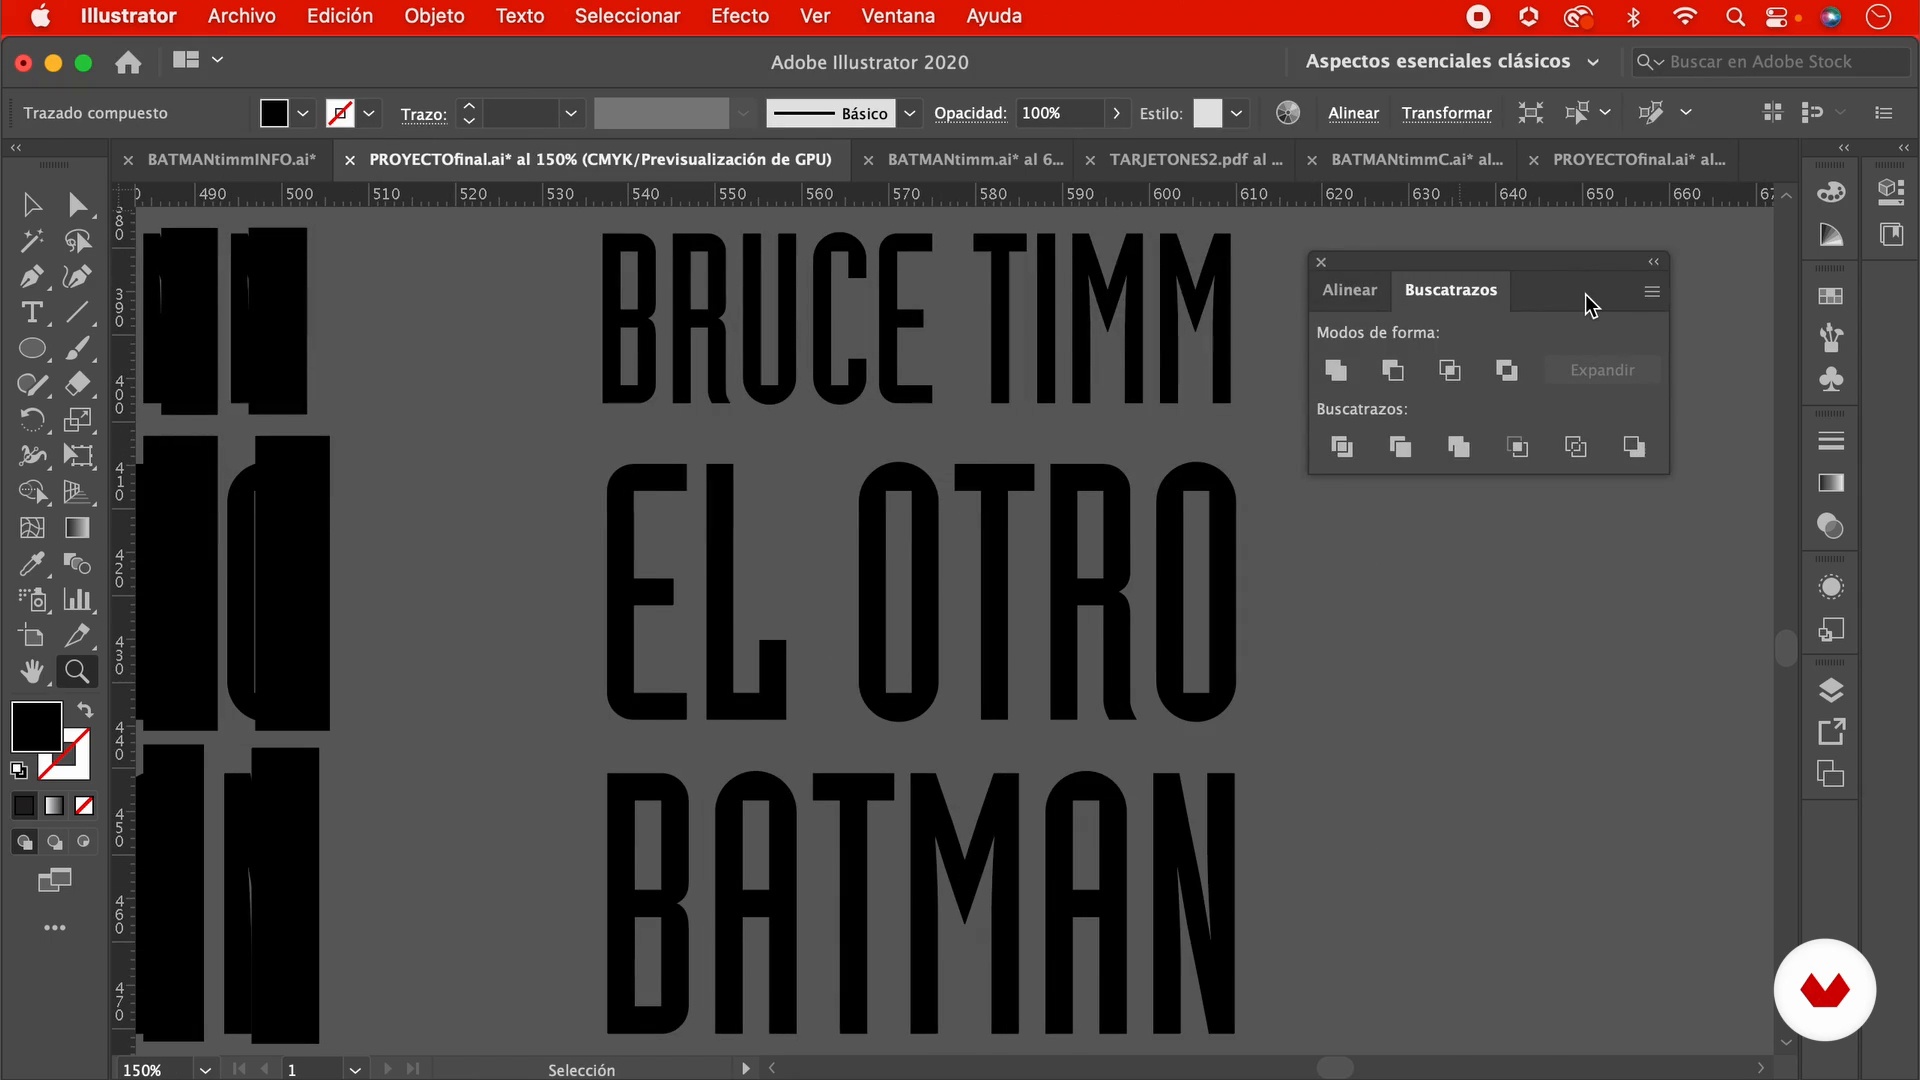Reset default fill and stroke colors

(19, 770)
